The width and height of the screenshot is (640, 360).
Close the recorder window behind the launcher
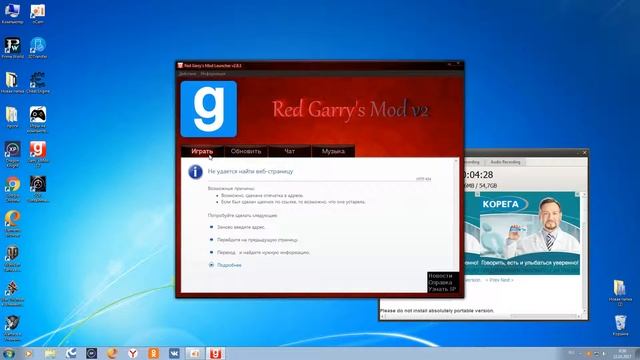pyautogui.click(x=584, y=153)
